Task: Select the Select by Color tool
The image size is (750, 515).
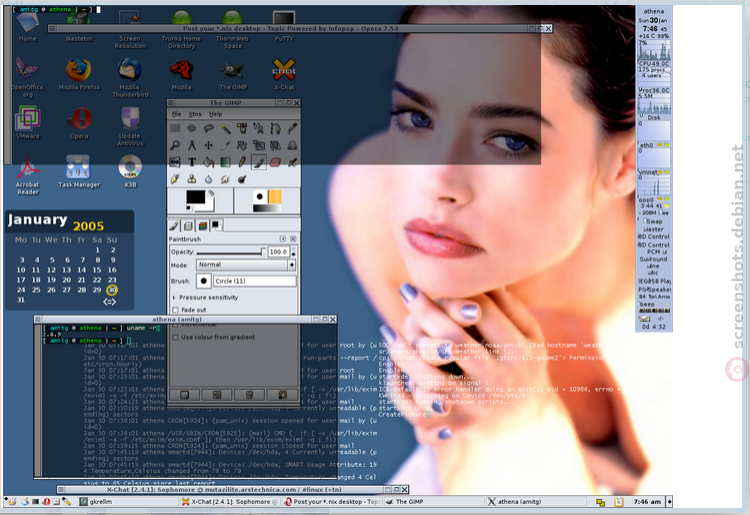Action: 242,128
